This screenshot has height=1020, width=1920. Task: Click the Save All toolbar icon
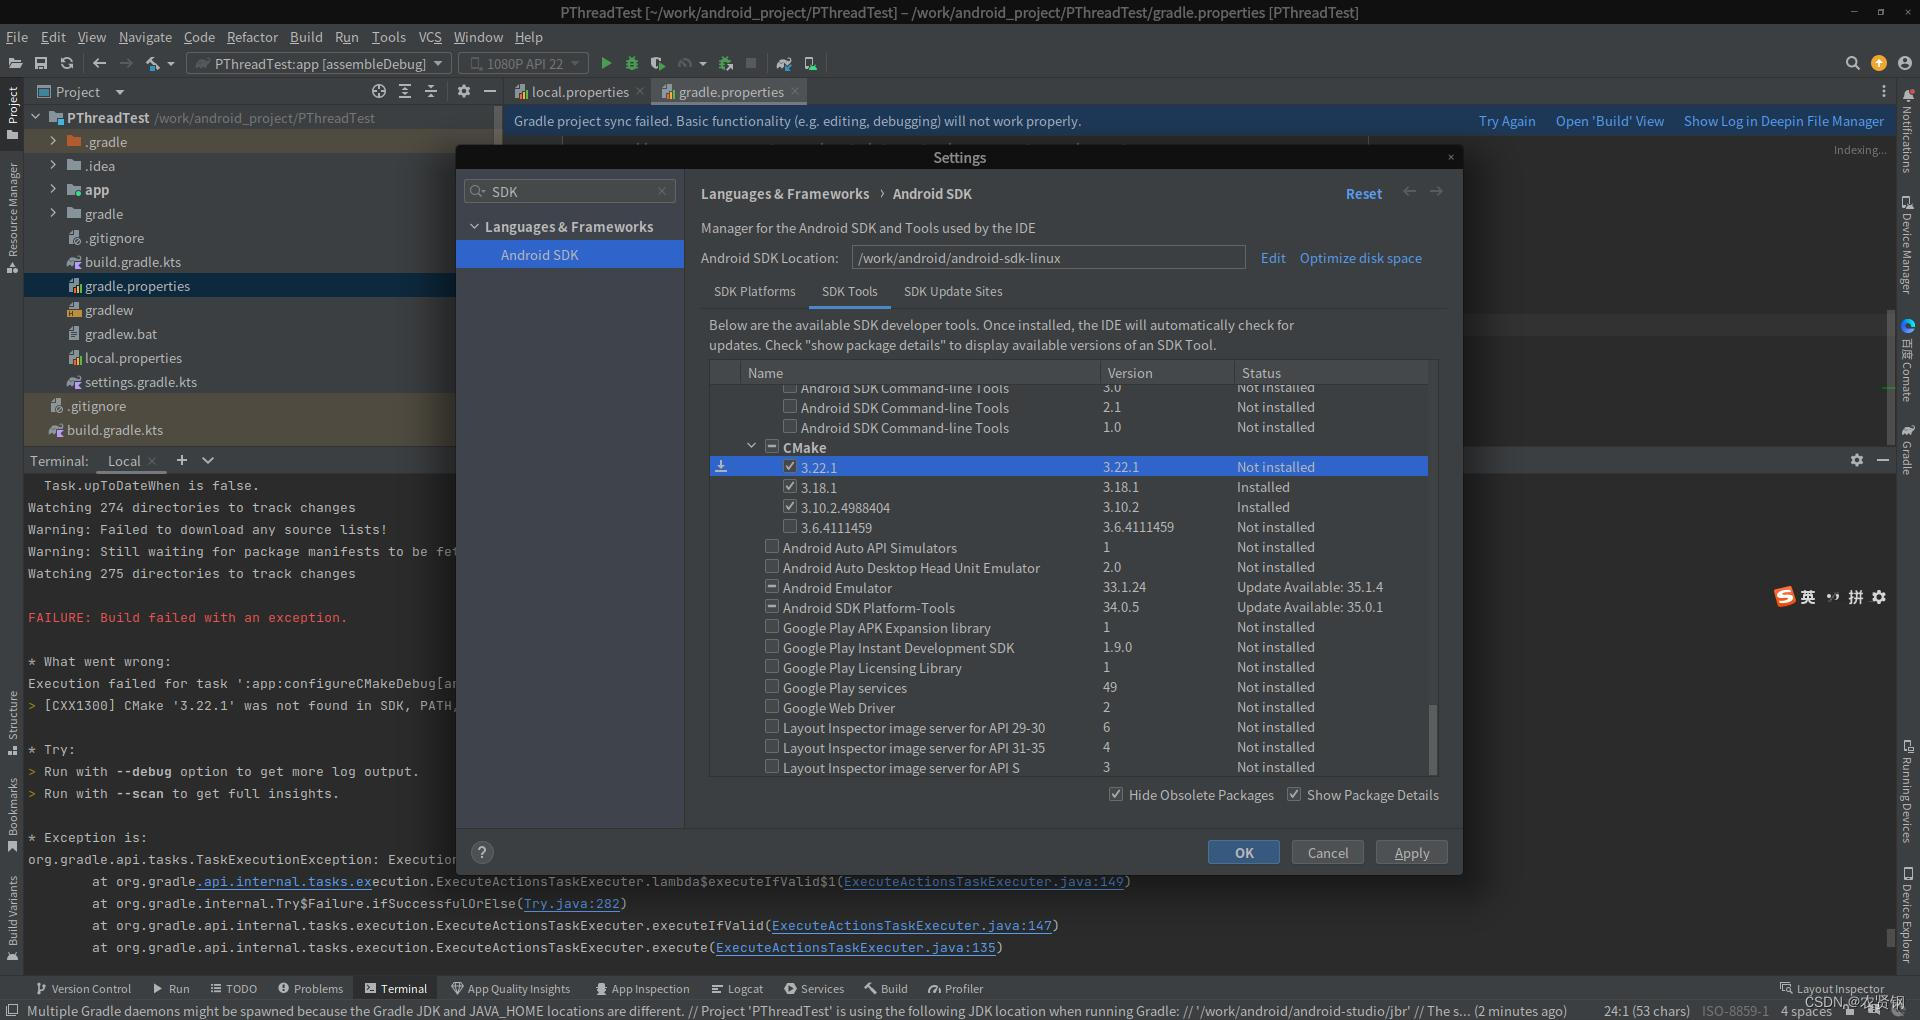pos(41,63)
